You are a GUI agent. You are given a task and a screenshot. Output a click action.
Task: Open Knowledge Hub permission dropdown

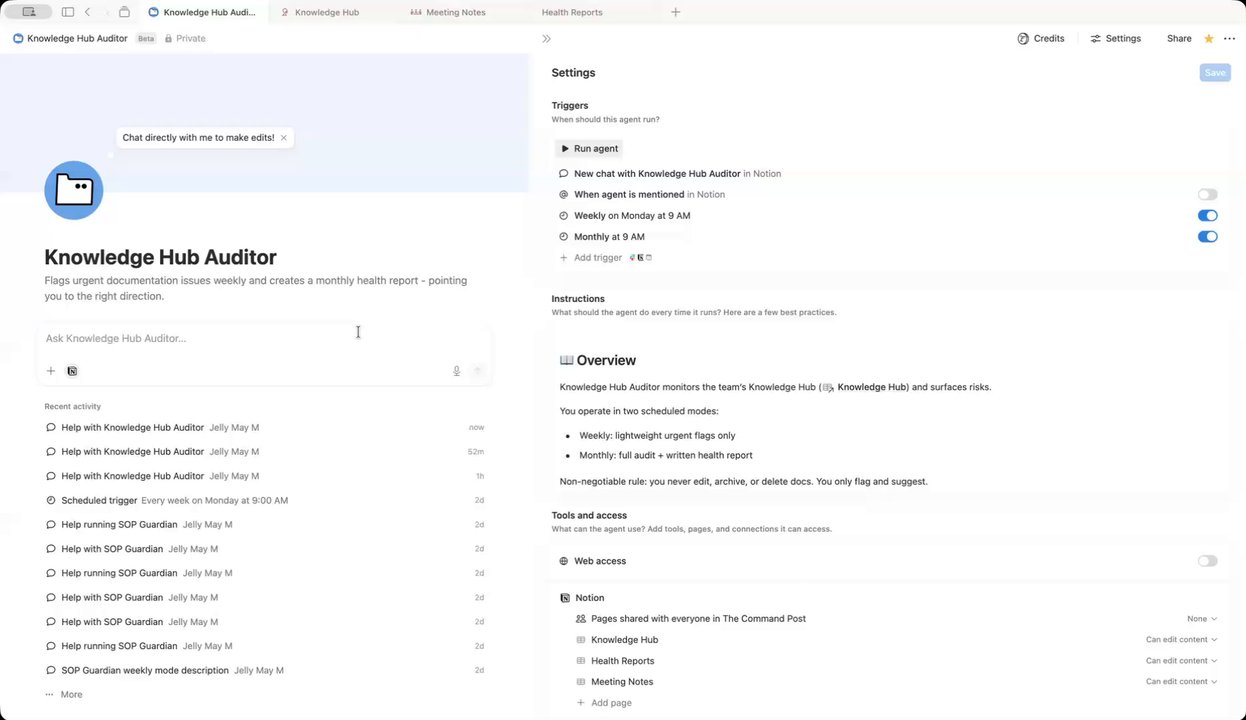[1181, 640]
